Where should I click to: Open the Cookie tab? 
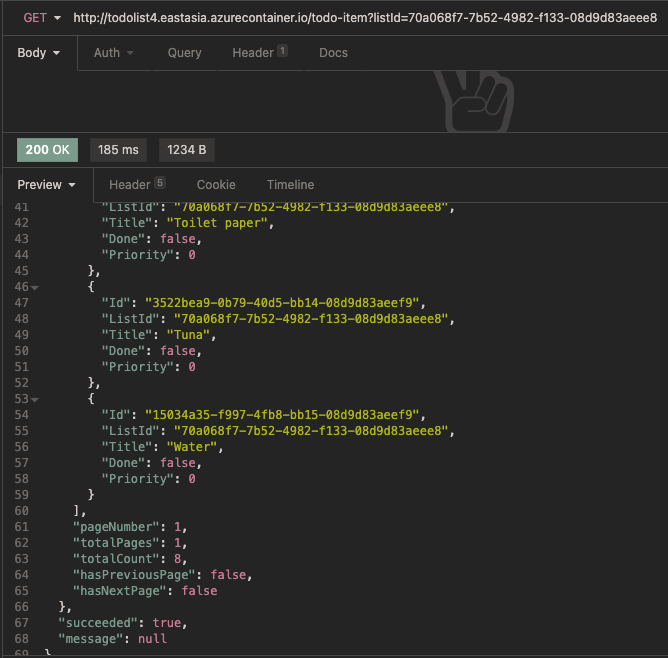(x=216, y=185)
